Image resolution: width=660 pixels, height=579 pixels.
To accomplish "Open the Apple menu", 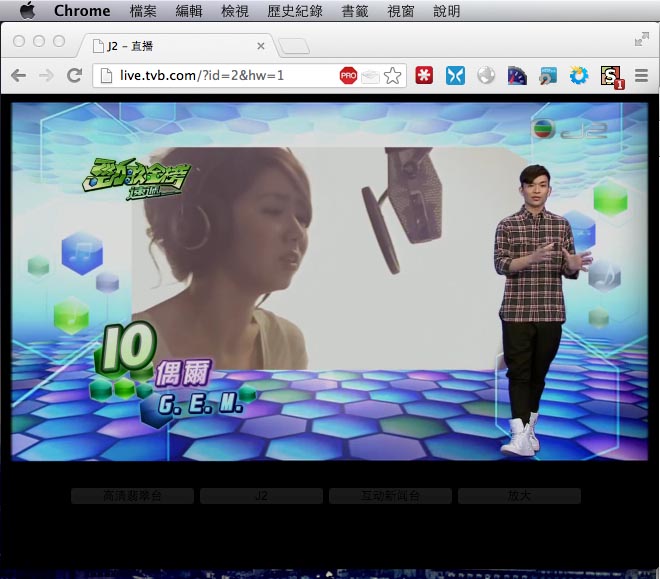I will (28, 10).
